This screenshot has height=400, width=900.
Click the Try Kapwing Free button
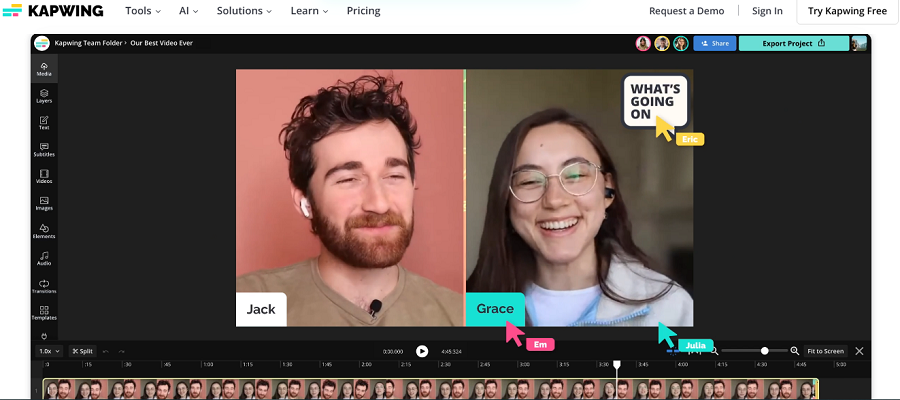[847, 11]
